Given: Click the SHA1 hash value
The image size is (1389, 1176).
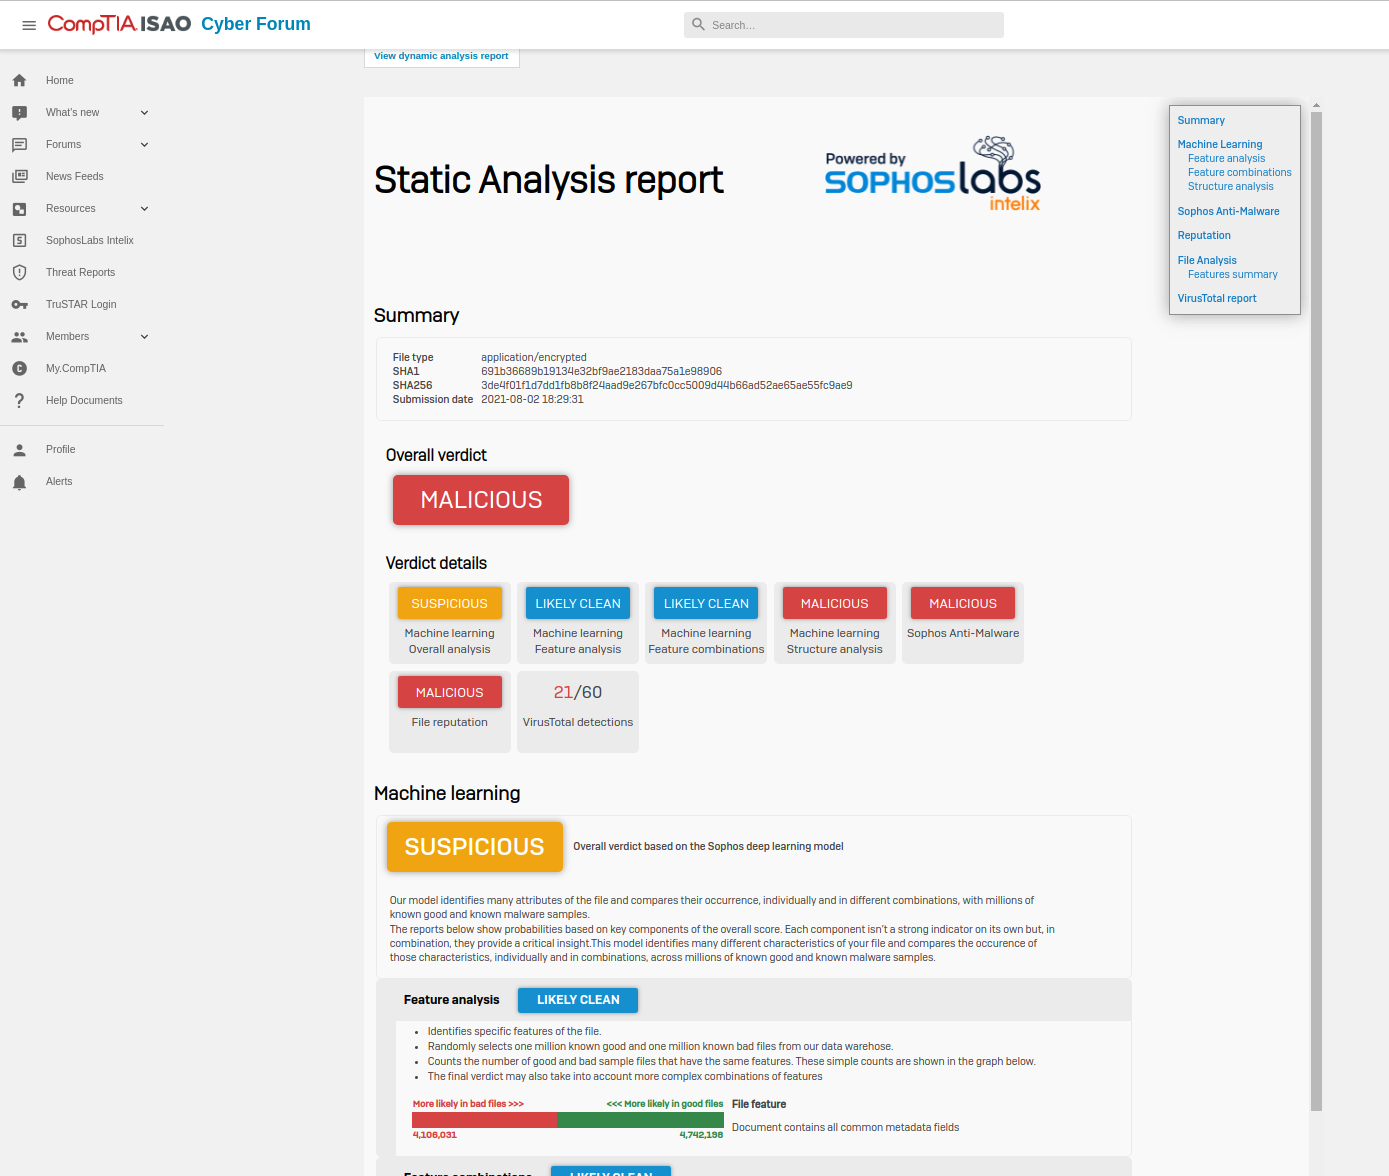Looking at the screenshot, I should [601, 371].
